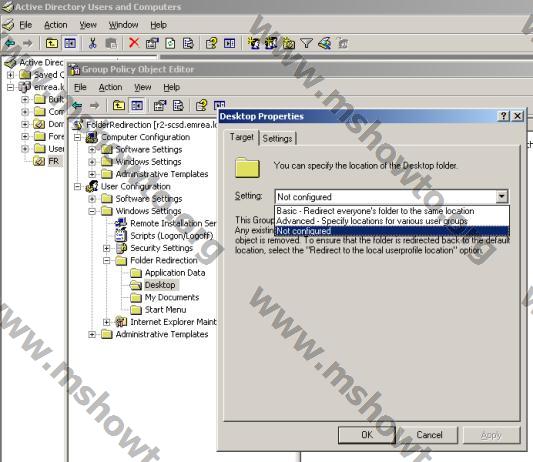Open Help menu in Group Policy Object Editor

coord(172,87)
